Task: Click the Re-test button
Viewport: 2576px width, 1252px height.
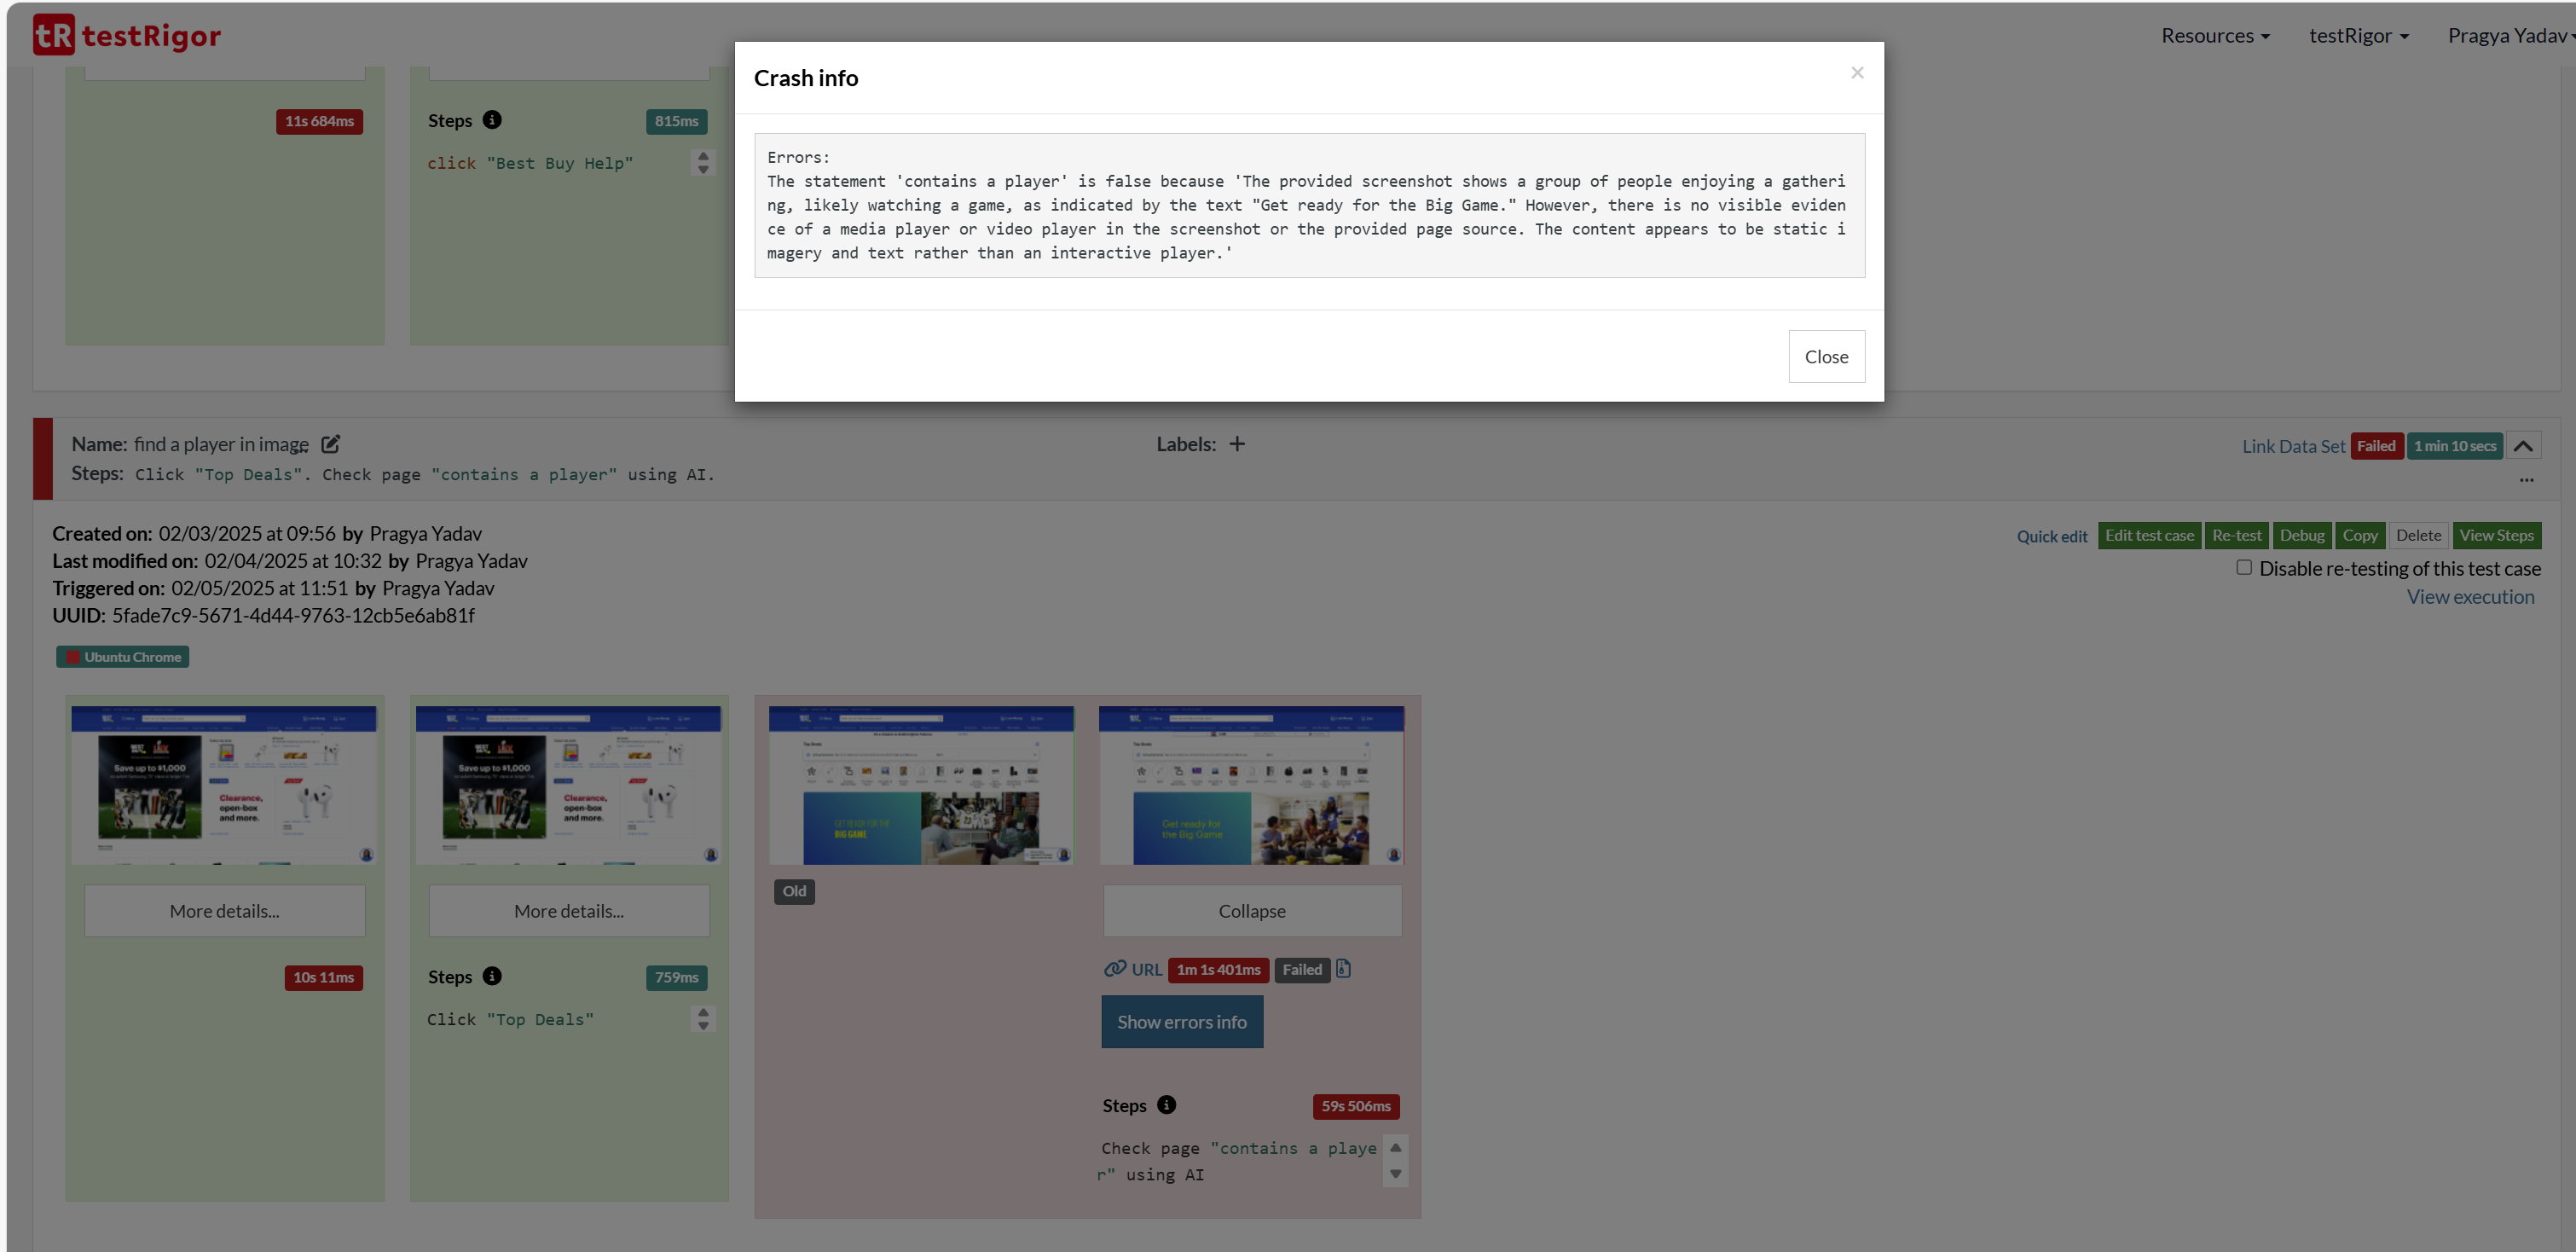Action: pos(2236,535)
